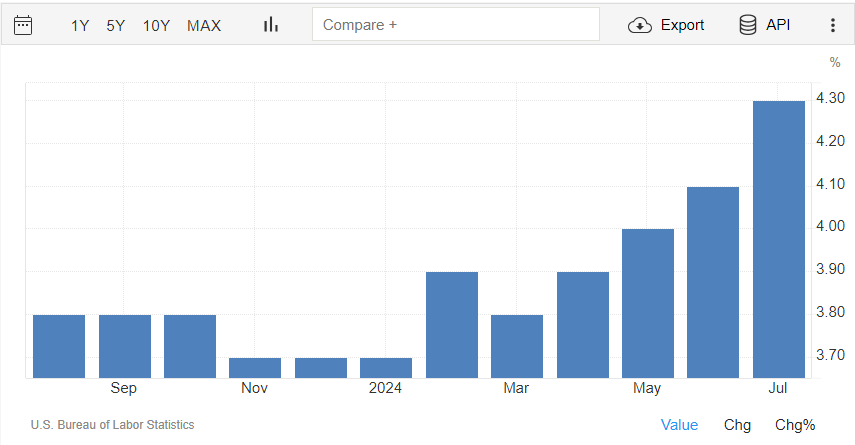Click the Jul x-axis label

778,388
